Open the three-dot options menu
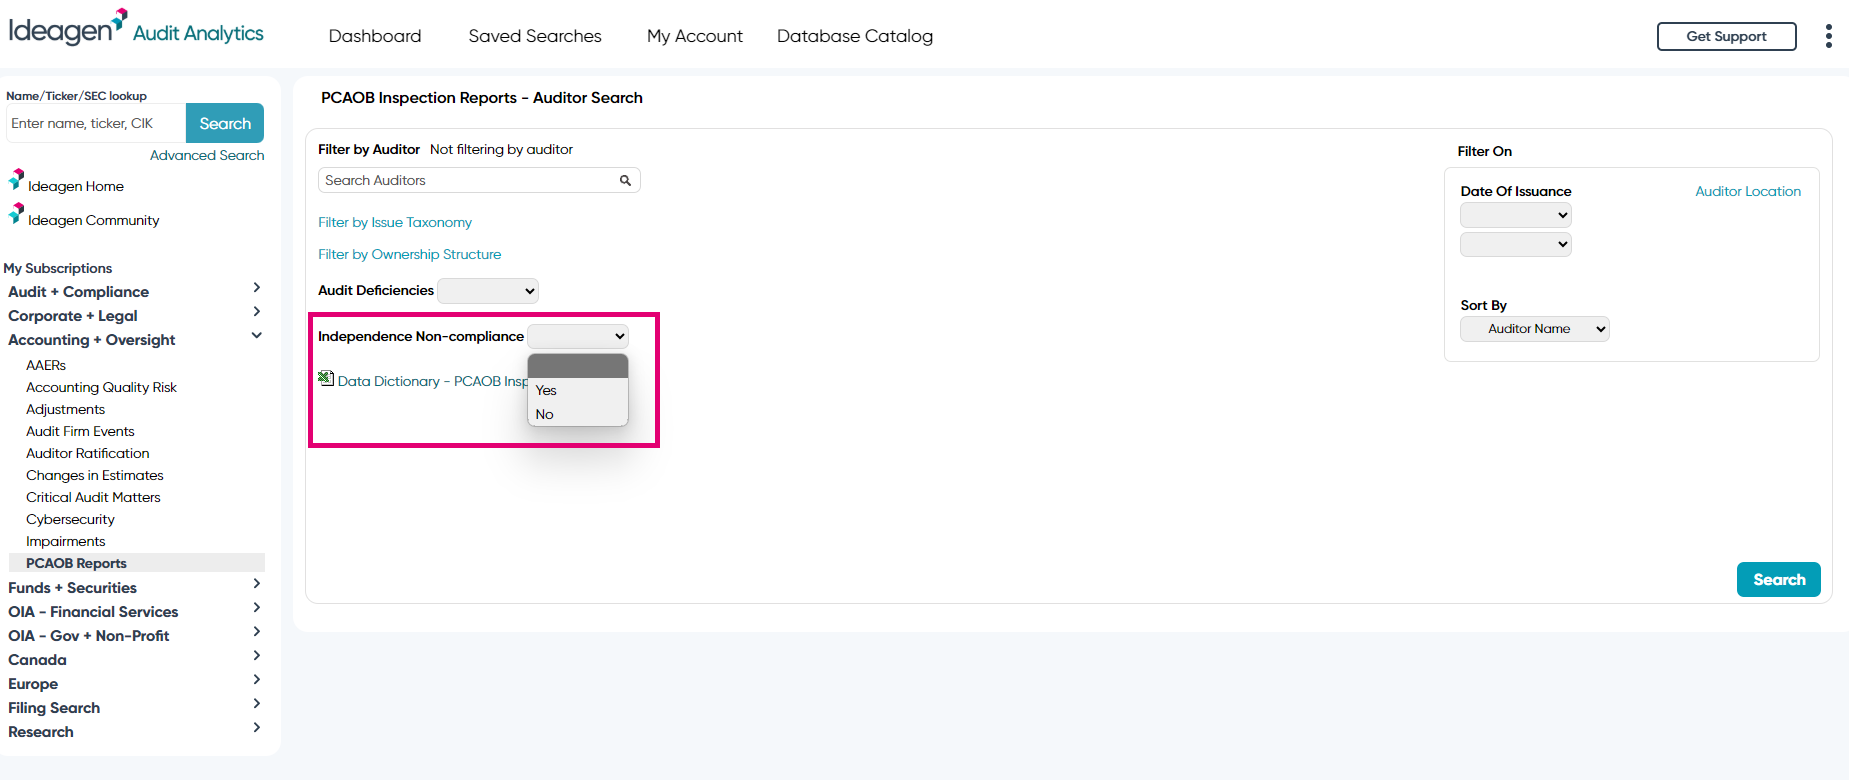This screenshot has height=780, width=1849. [1828, 36]
